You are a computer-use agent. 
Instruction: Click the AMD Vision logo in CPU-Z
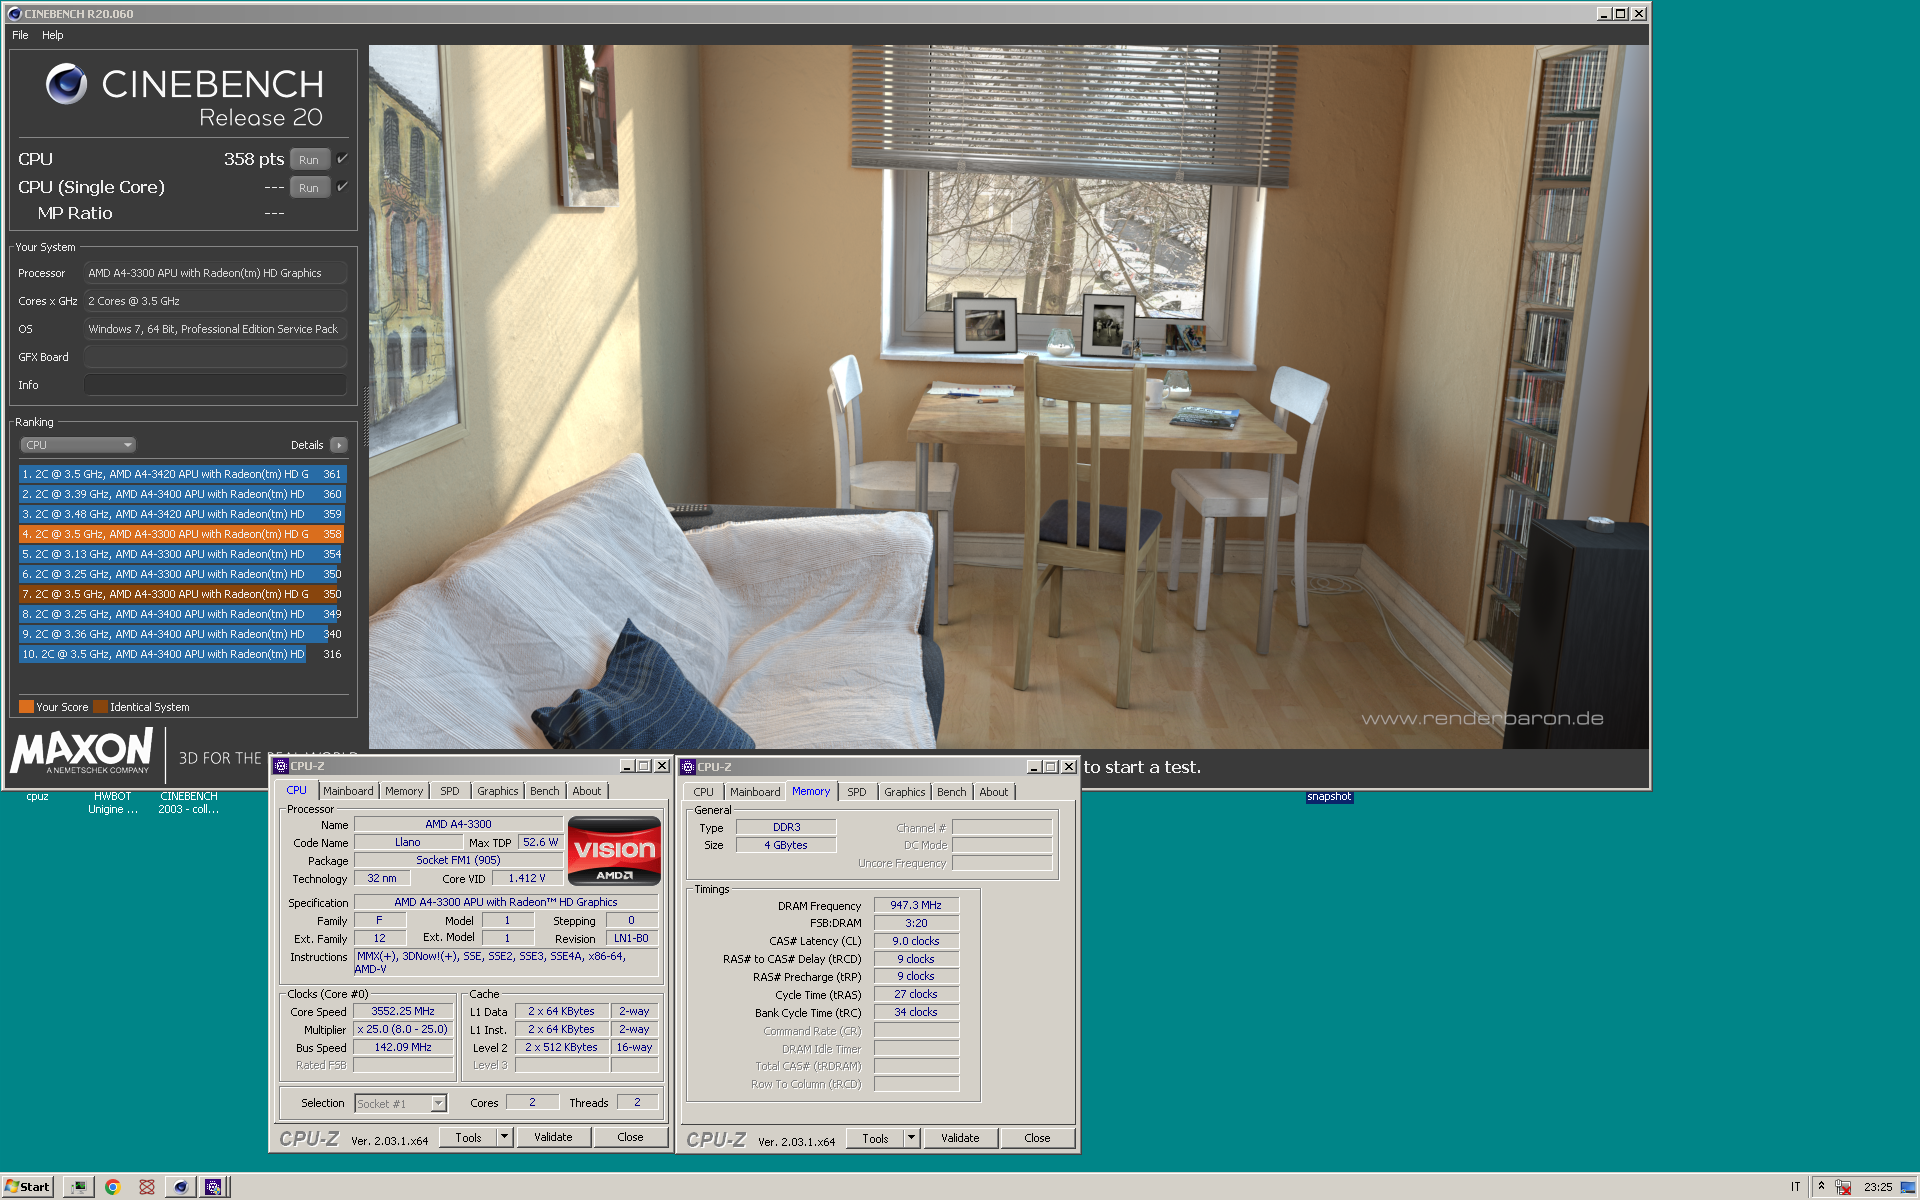point(614,851)
